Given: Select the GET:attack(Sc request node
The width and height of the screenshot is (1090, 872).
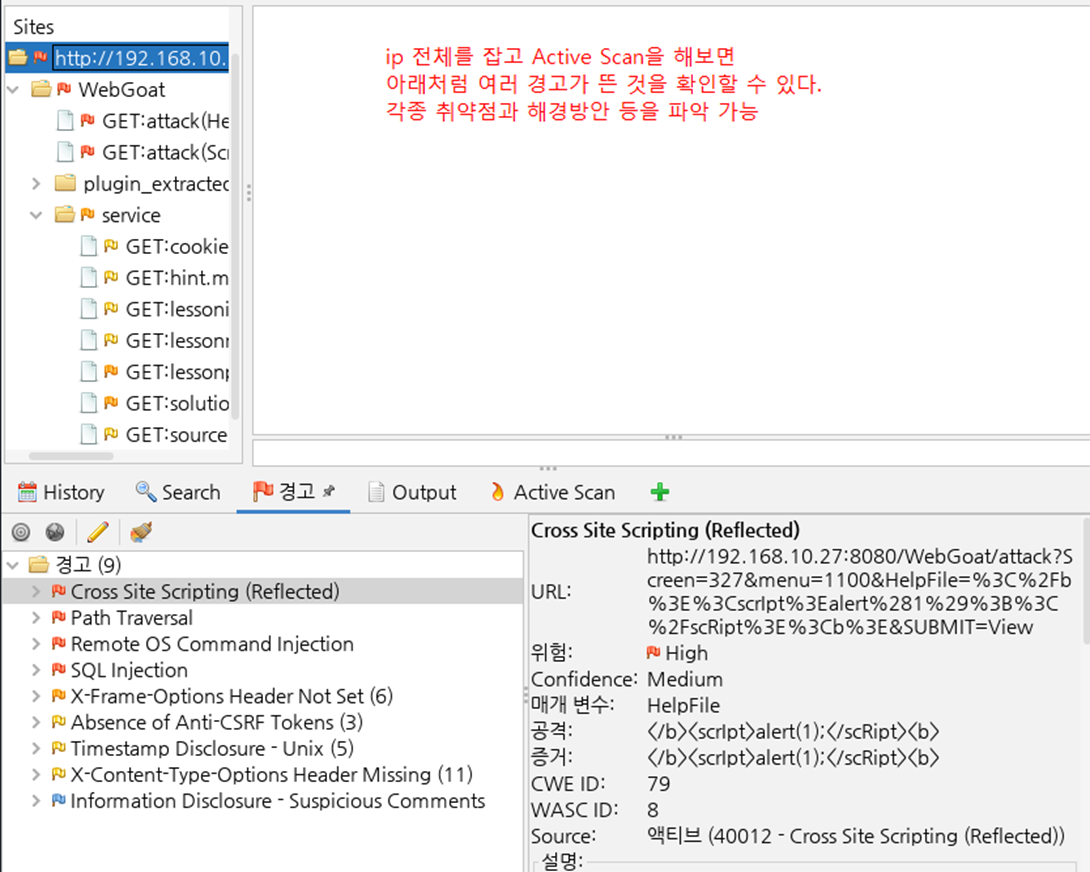Looking at the screenshot, I should 165,152.
